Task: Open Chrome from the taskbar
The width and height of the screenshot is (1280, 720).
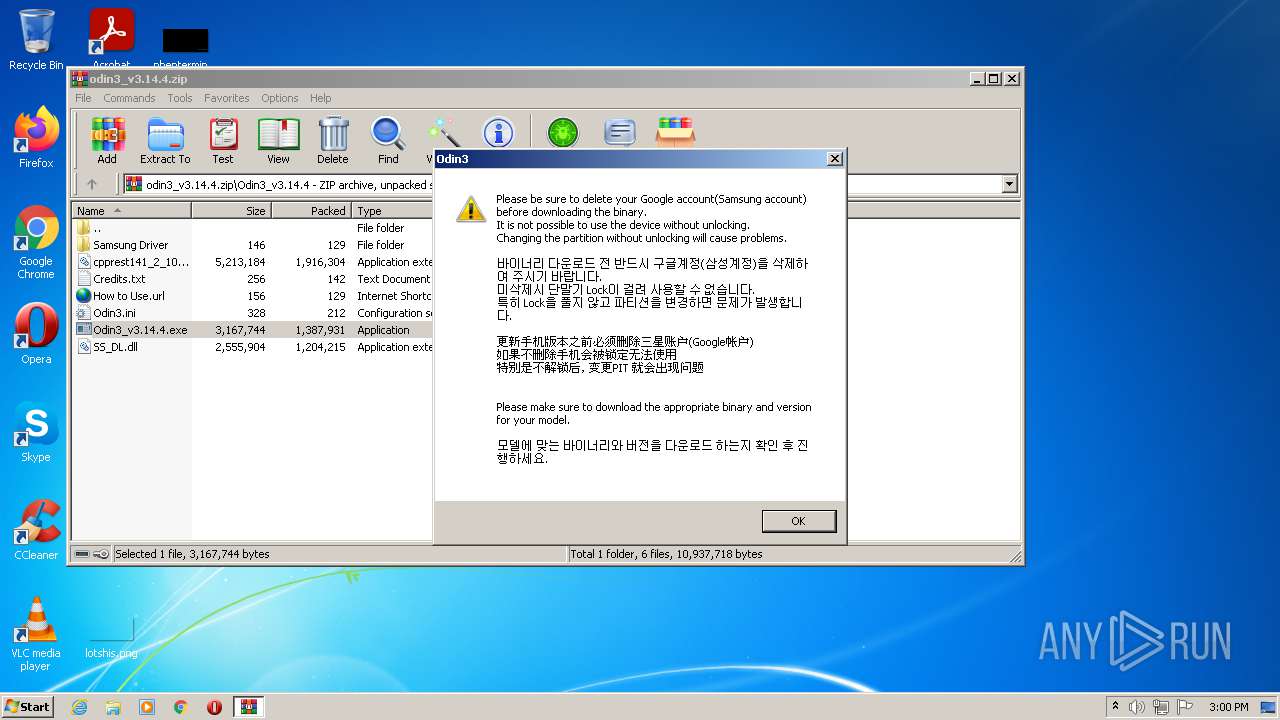Action: [181, 707]
